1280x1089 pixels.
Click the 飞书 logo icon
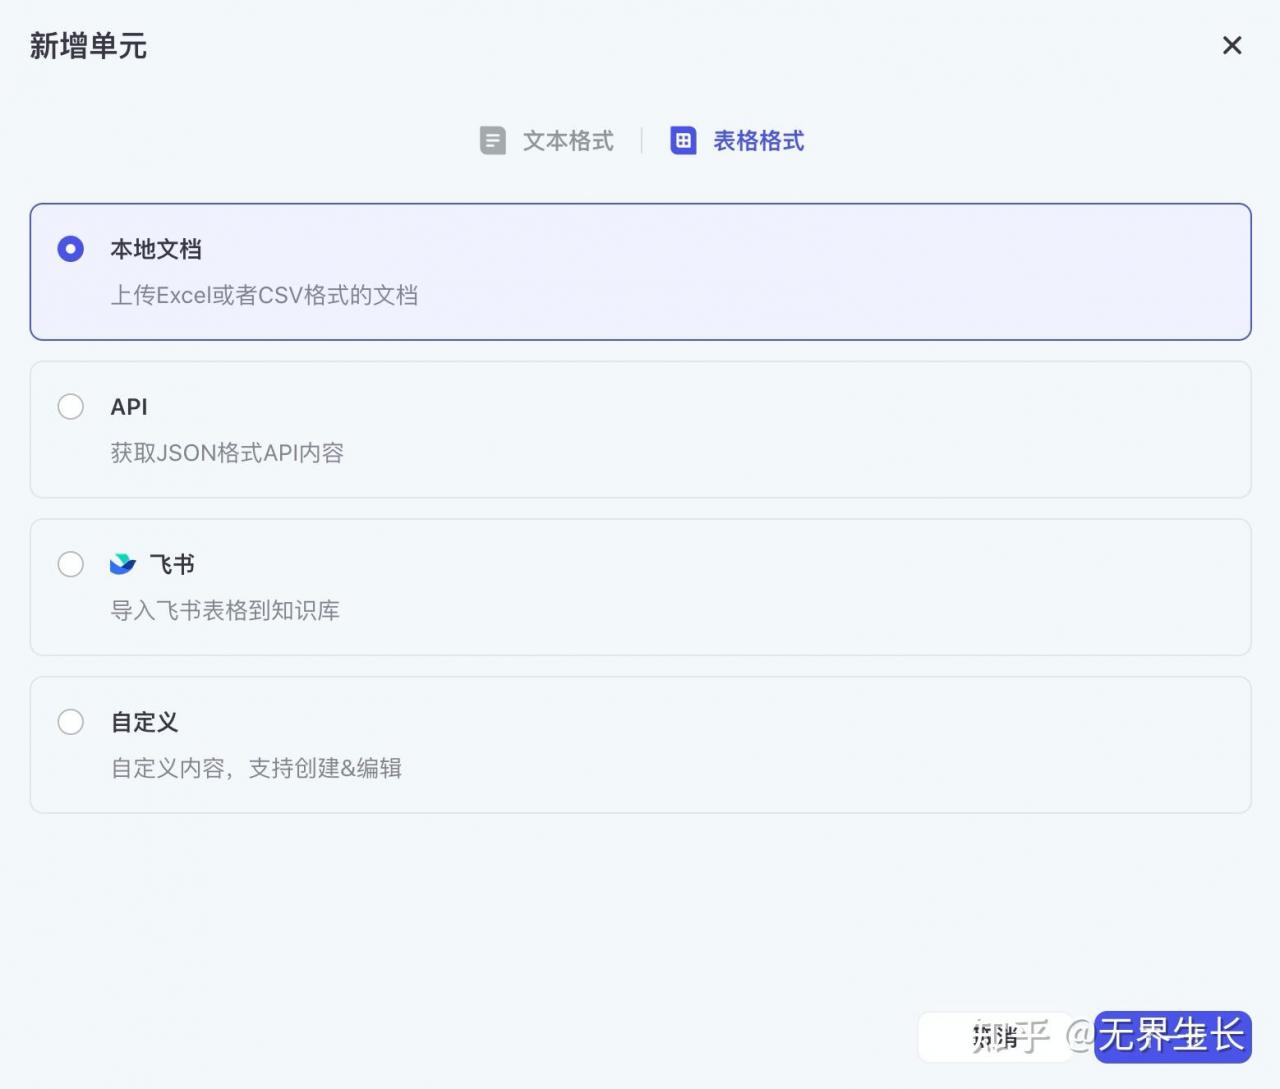(x=123, y=564)
